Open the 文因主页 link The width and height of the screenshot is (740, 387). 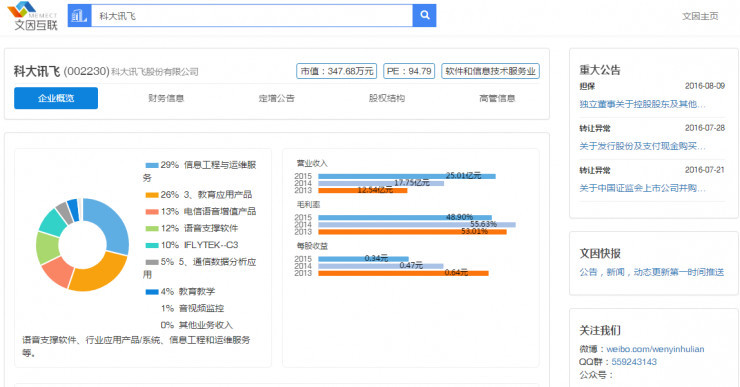click(x=700, y=16)
